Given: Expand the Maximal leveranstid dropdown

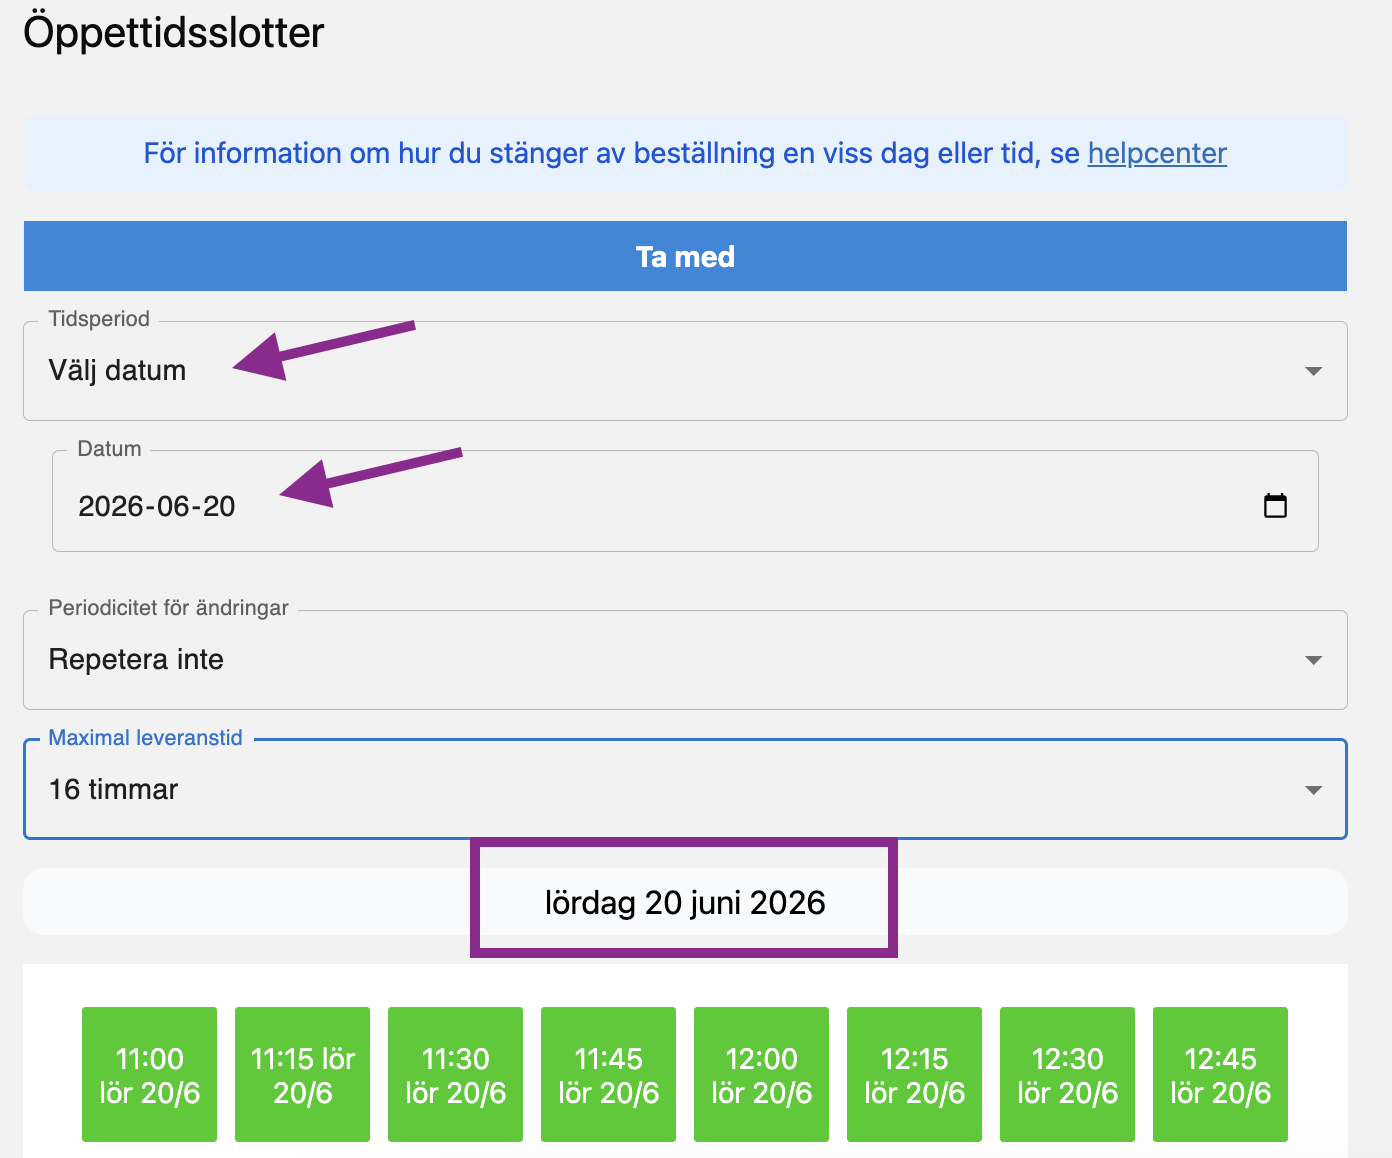Looking at the screenshot, I should click(1313, 790).
